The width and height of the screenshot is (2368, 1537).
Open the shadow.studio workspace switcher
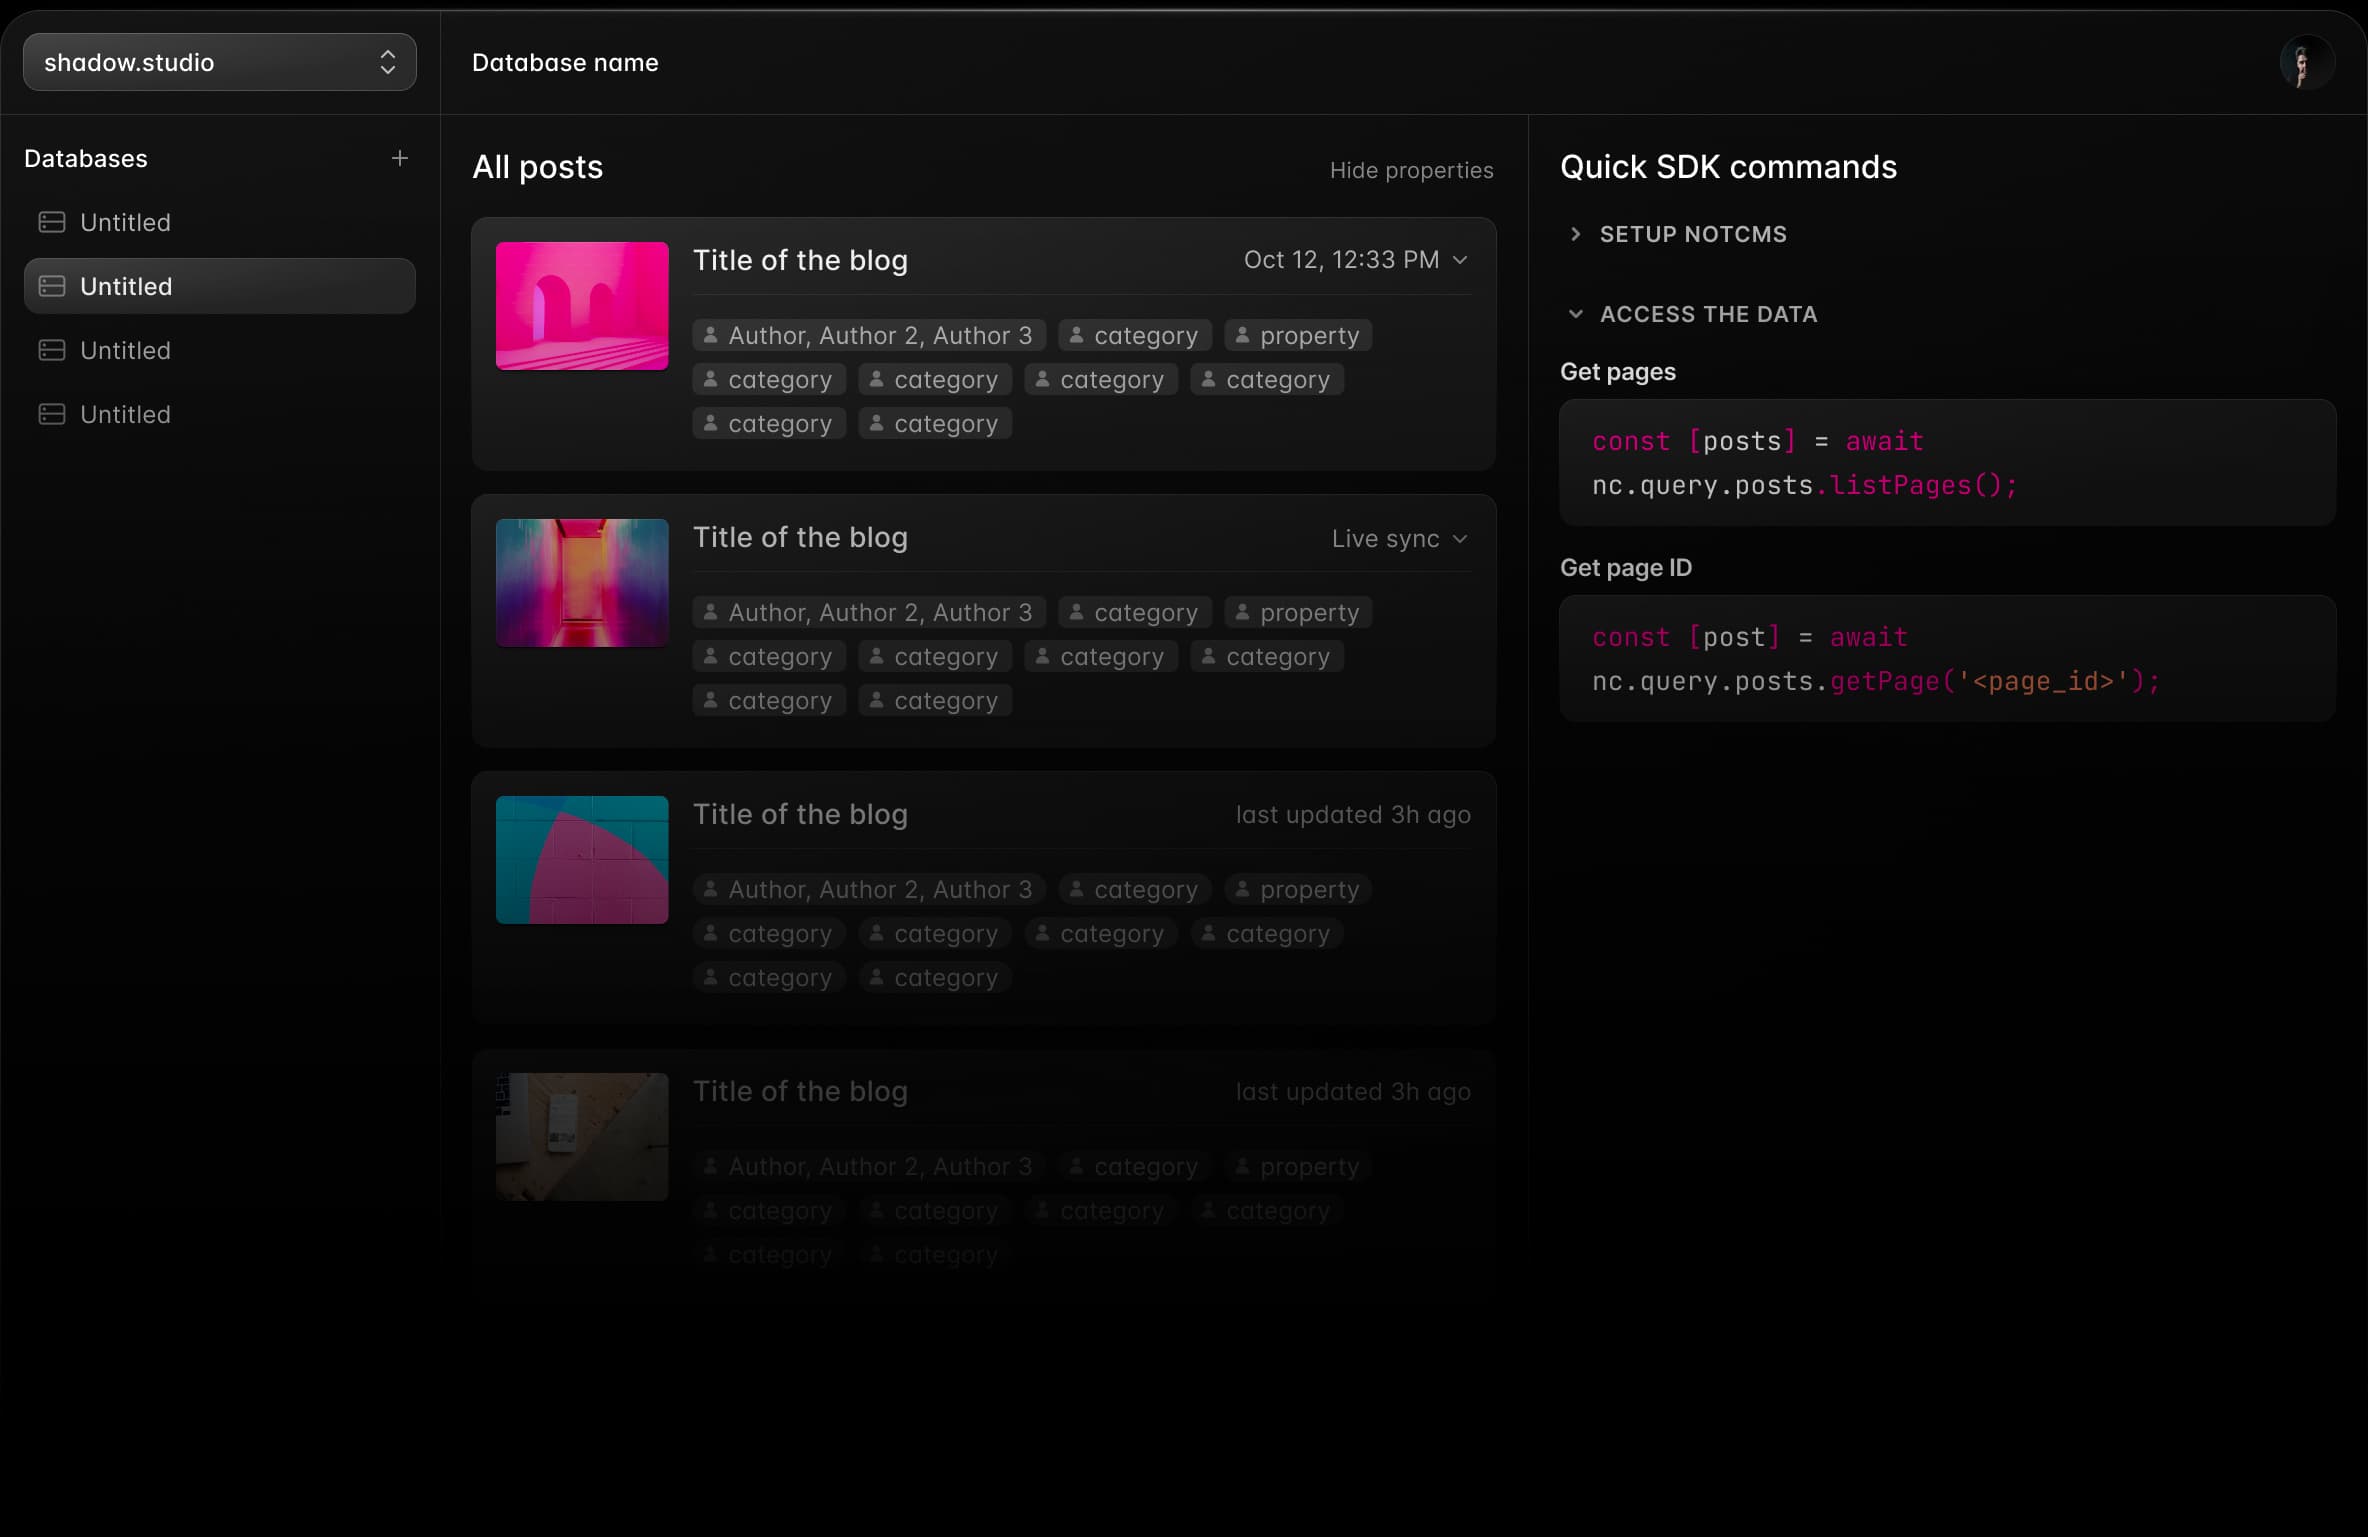pyautogui.click(x=219, y=62)
